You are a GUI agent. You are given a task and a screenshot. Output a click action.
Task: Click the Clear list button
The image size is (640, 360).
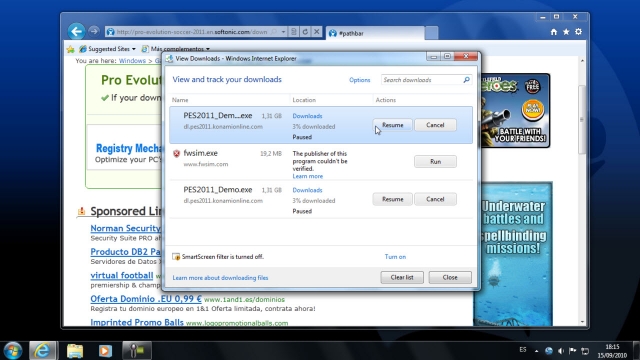click(402, 278)
